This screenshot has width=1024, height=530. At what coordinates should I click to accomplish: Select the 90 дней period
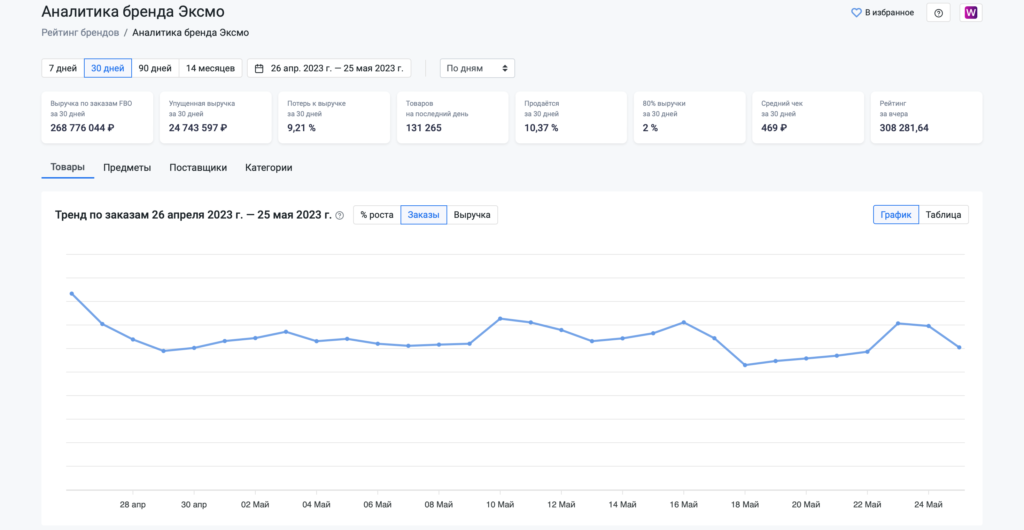(155, 68)
